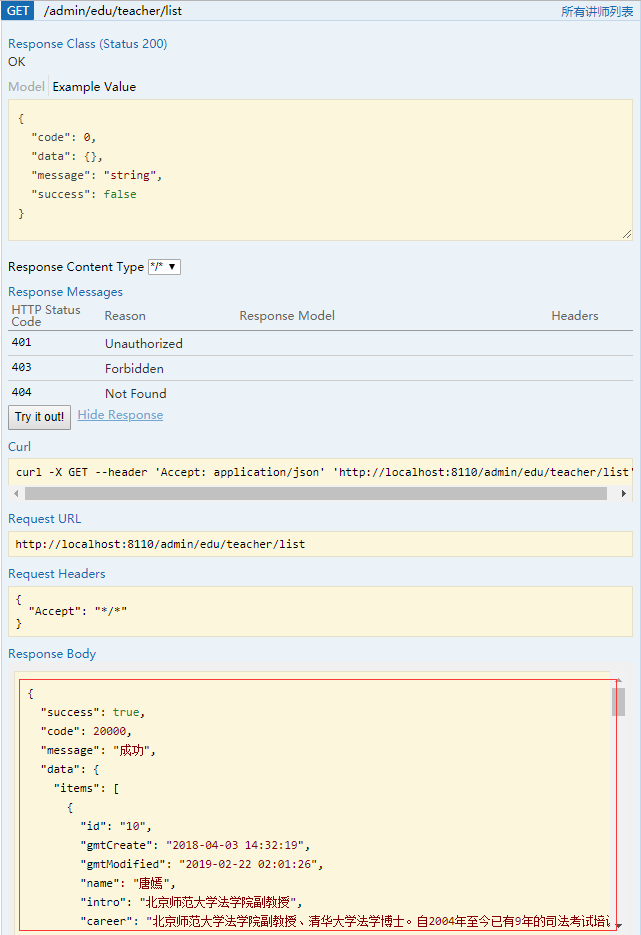This screenshot has height=935, width=641.
Task: Click the Response Class (Status 200) heading
Action: 88,44
